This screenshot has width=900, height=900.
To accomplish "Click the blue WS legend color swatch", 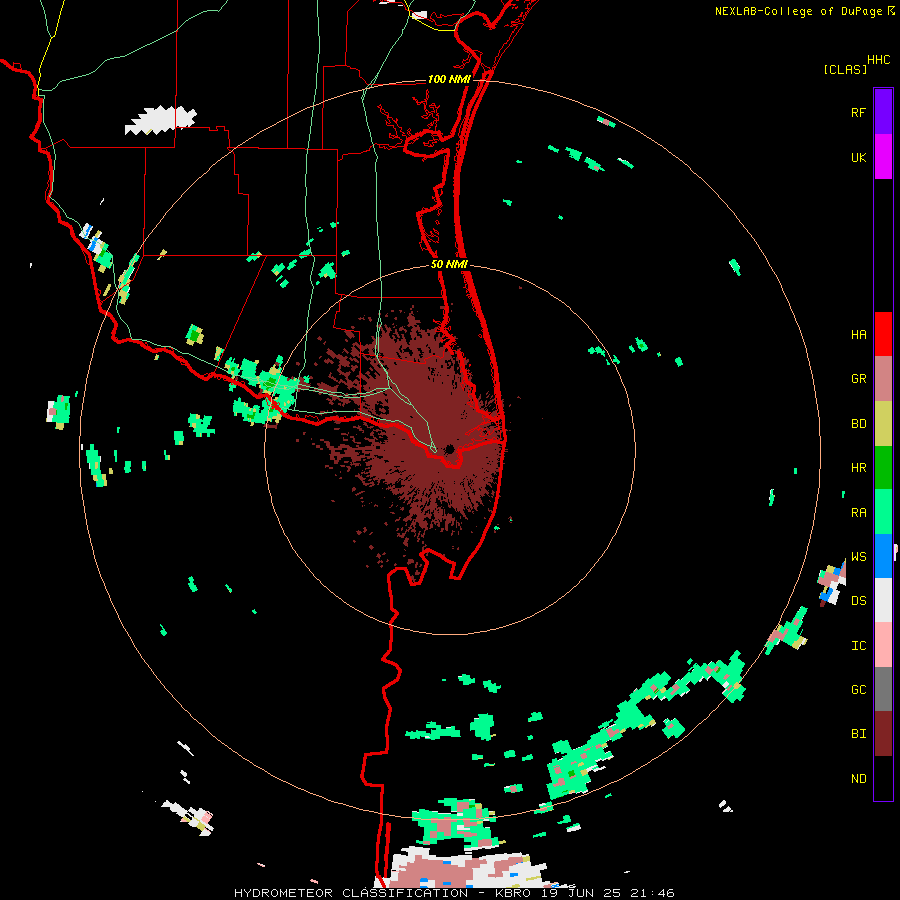I will tap(883, 556).
